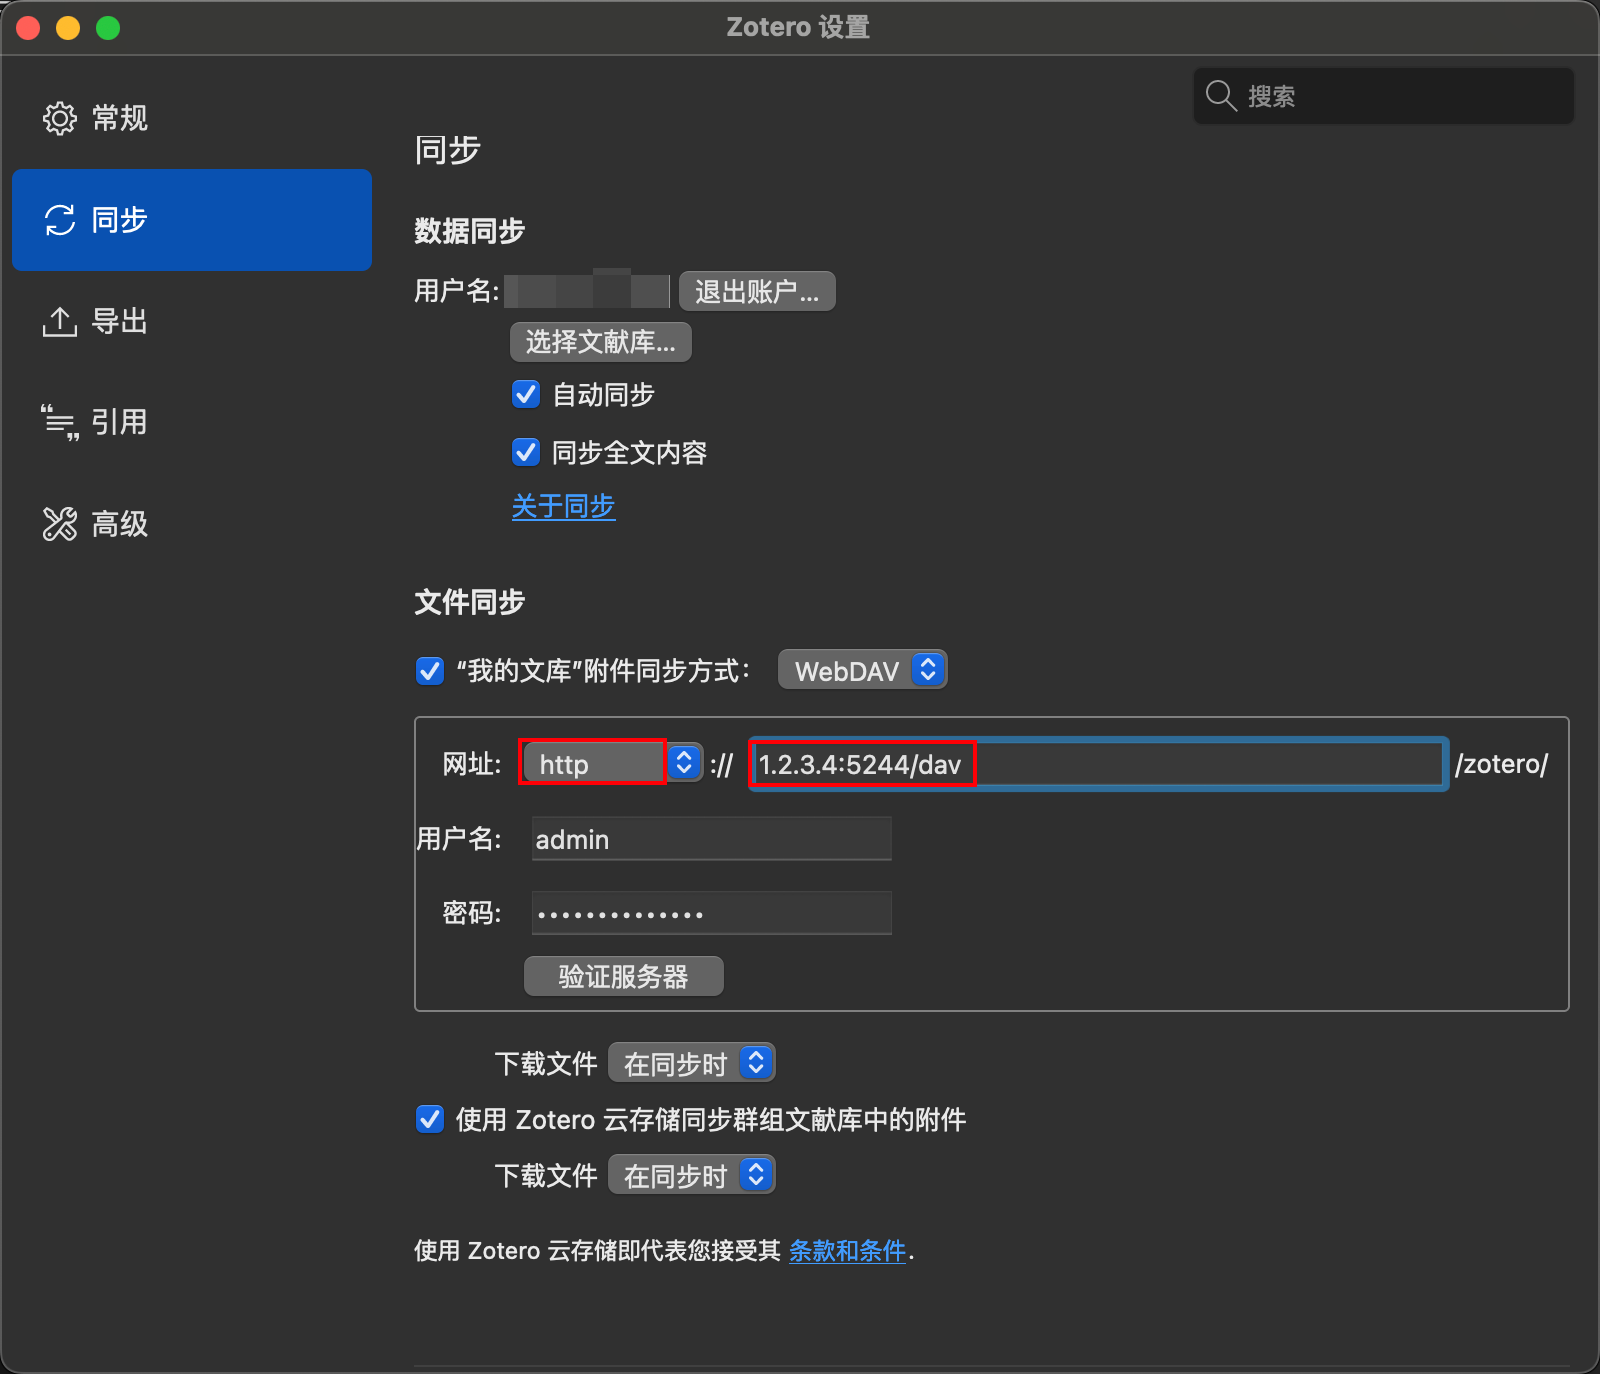Open the WebDAV sync method dropdown
Screen dimensions: 1600x1374
(862, 670)
